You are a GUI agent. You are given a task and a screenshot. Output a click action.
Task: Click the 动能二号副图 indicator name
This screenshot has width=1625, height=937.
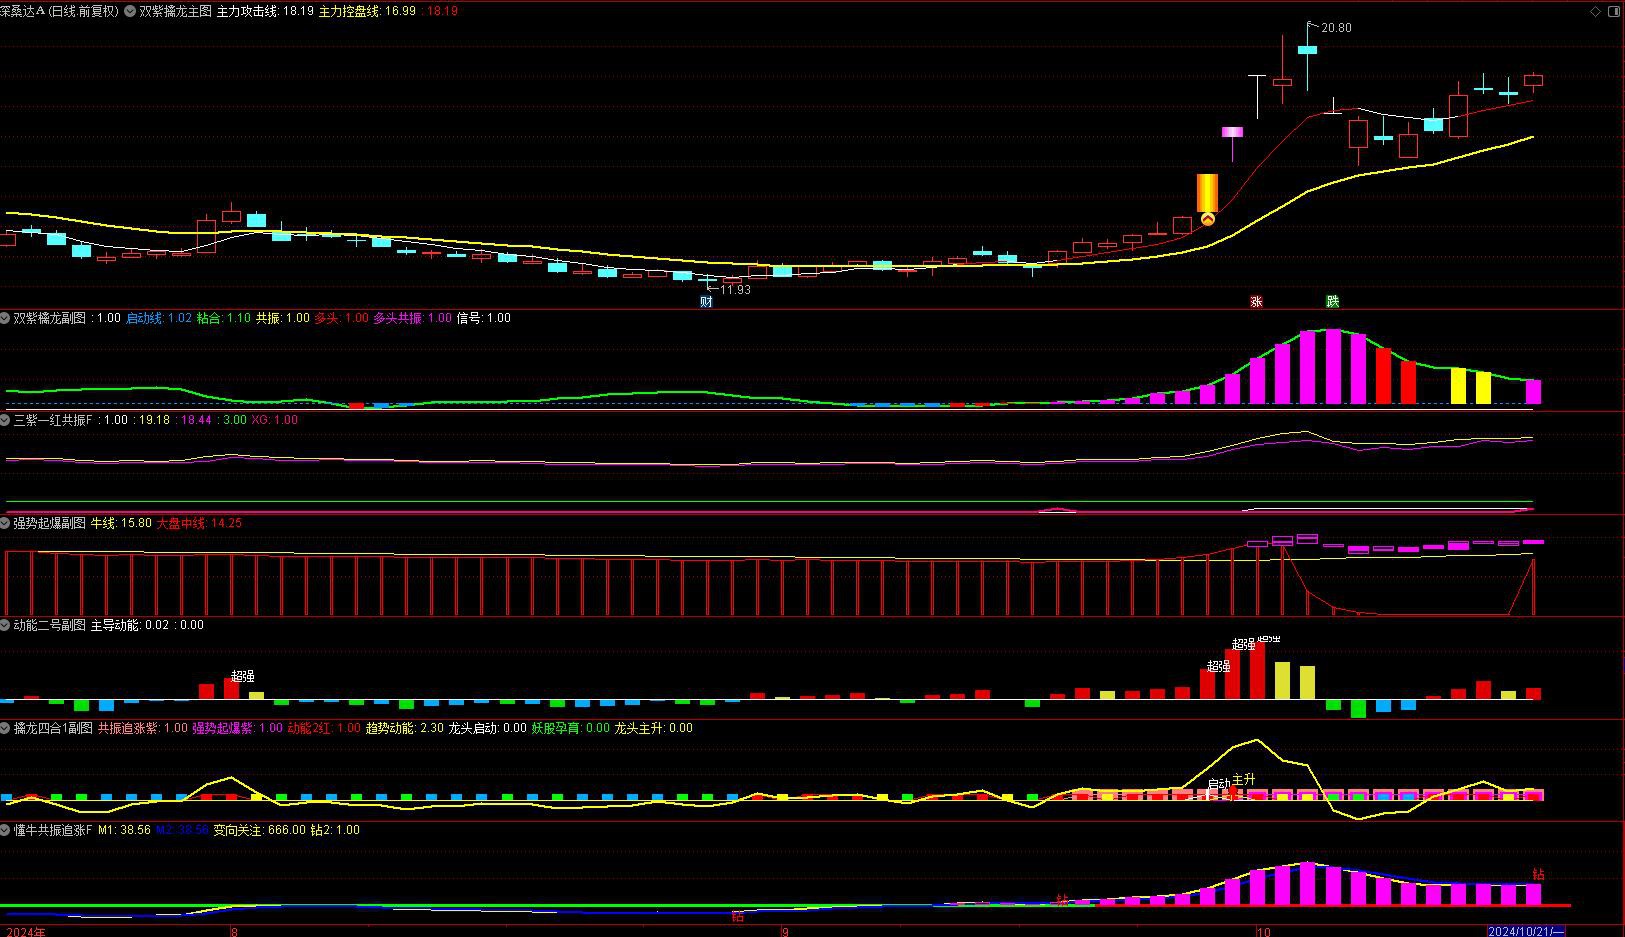[50, 625]
